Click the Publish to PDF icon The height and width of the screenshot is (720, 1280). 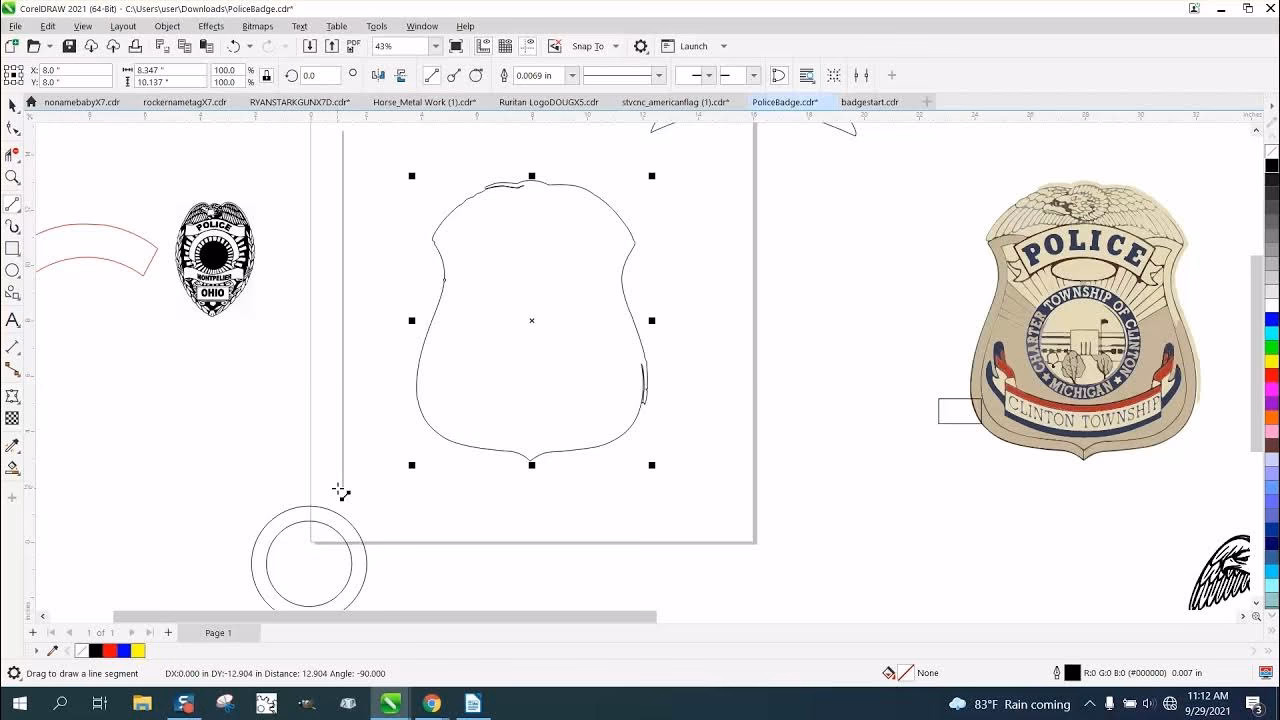353,46
